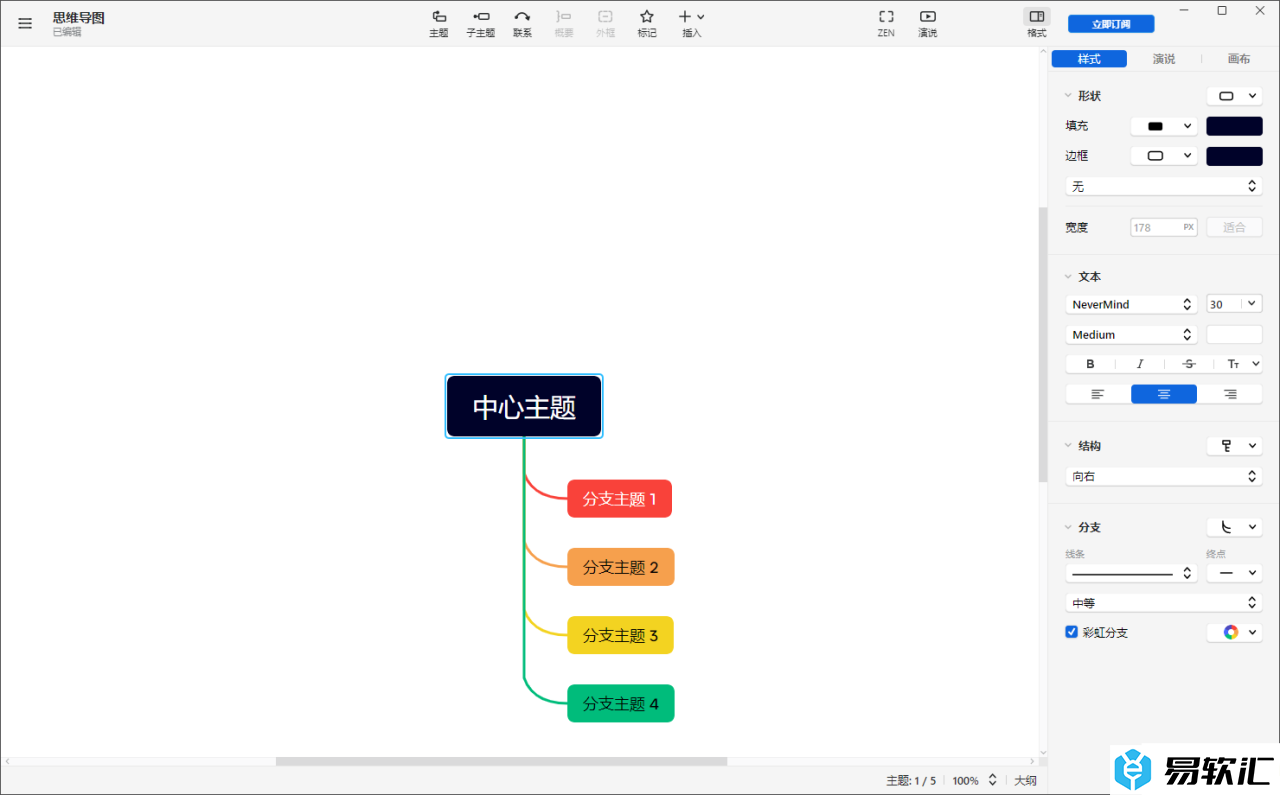Image resolution: width=1280 pixels, height=795 pixels.
Task: Align text to the left
Action: pyautogui.click(x=1098, y=394)
